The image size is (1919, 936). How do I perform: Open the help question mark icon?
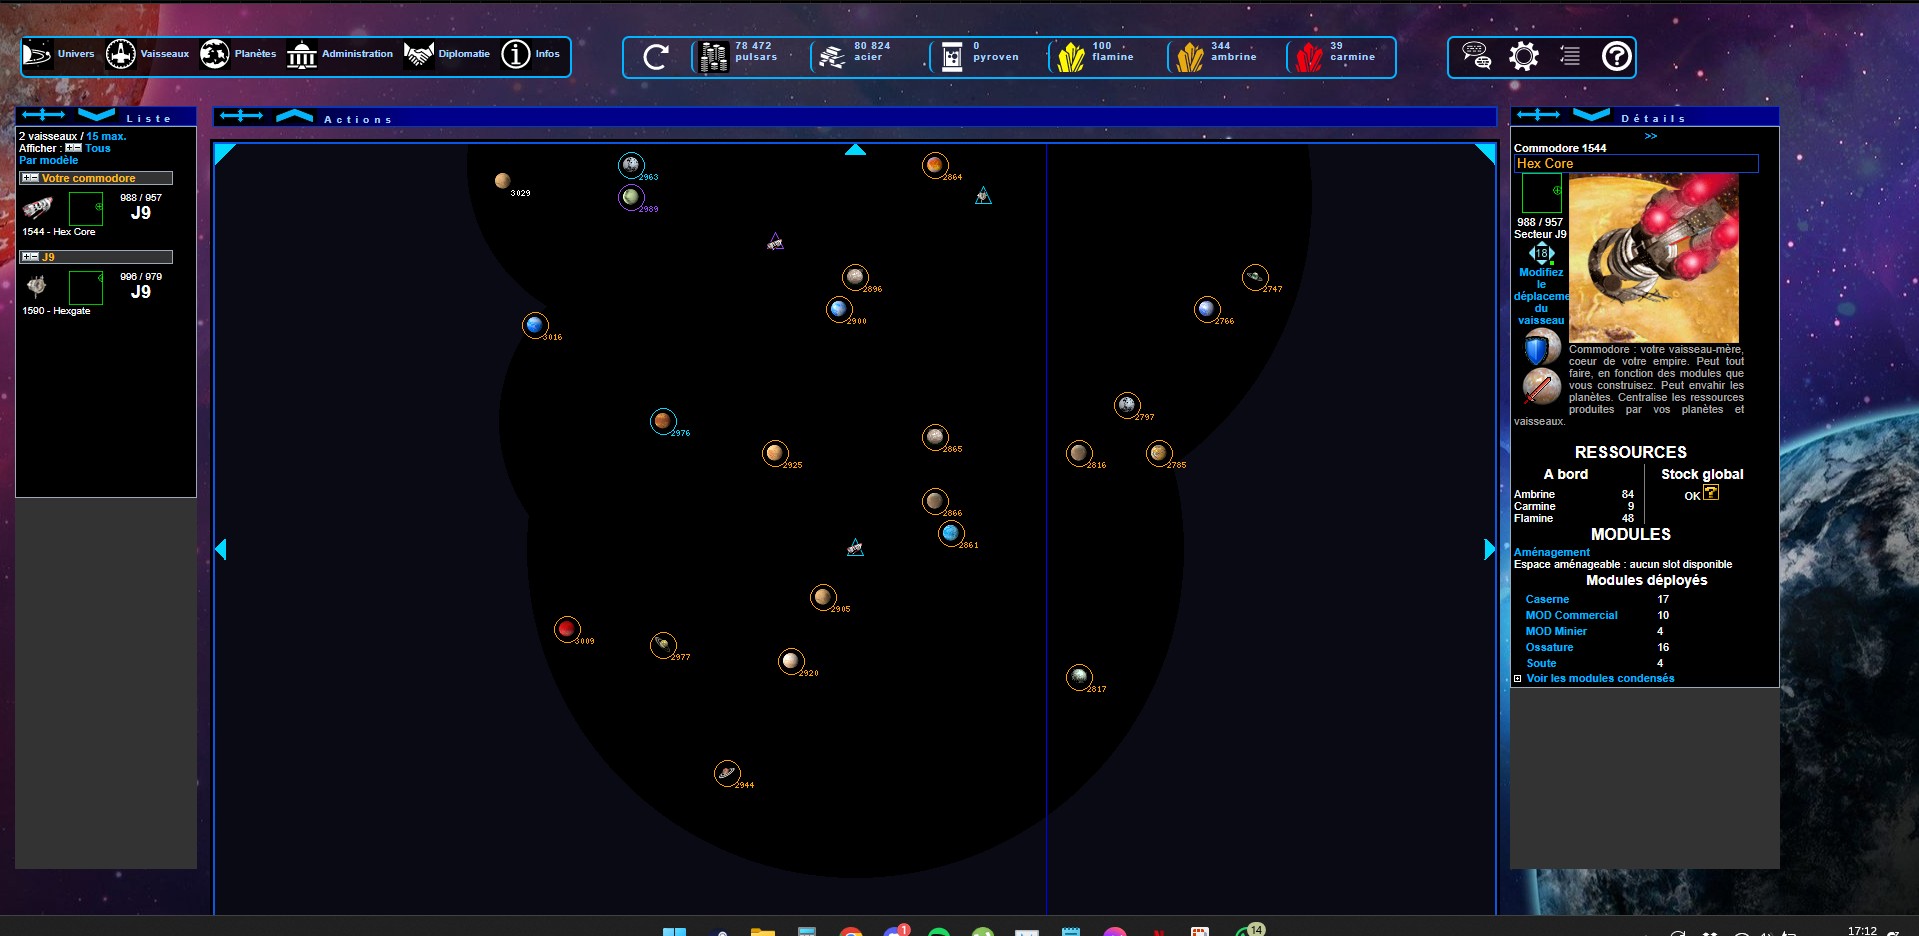click(1617, 56)
